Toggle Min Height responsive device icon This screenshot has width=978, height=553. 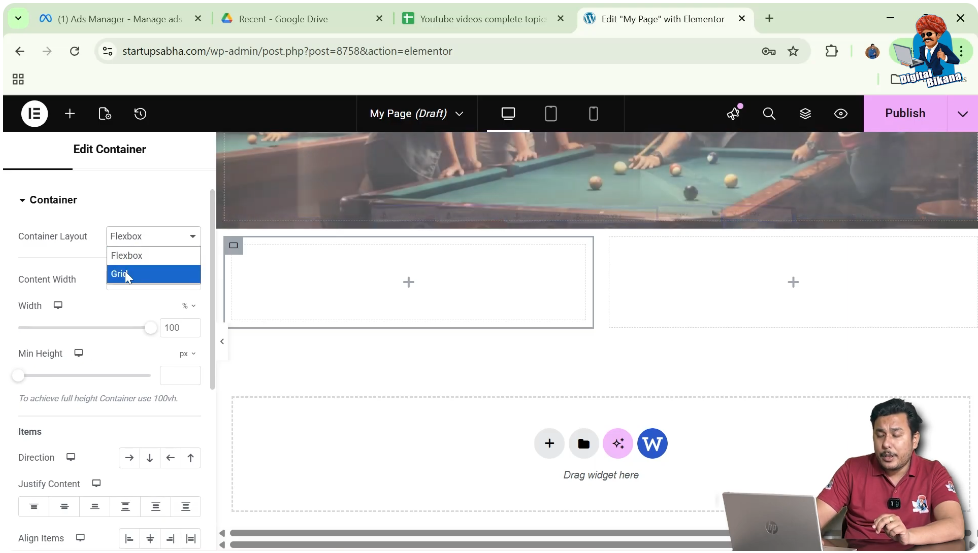click(79, 353)
